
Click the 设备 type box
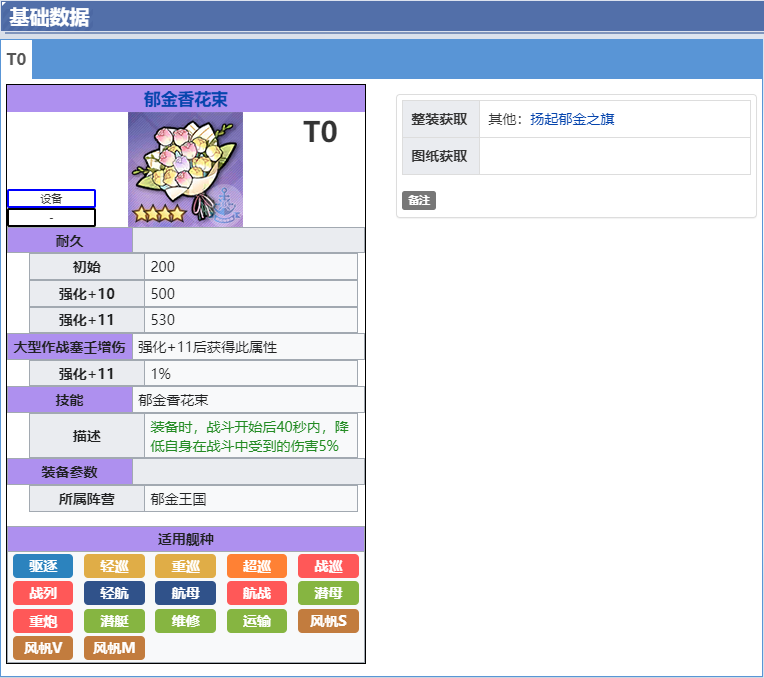[x=51, y=199]
